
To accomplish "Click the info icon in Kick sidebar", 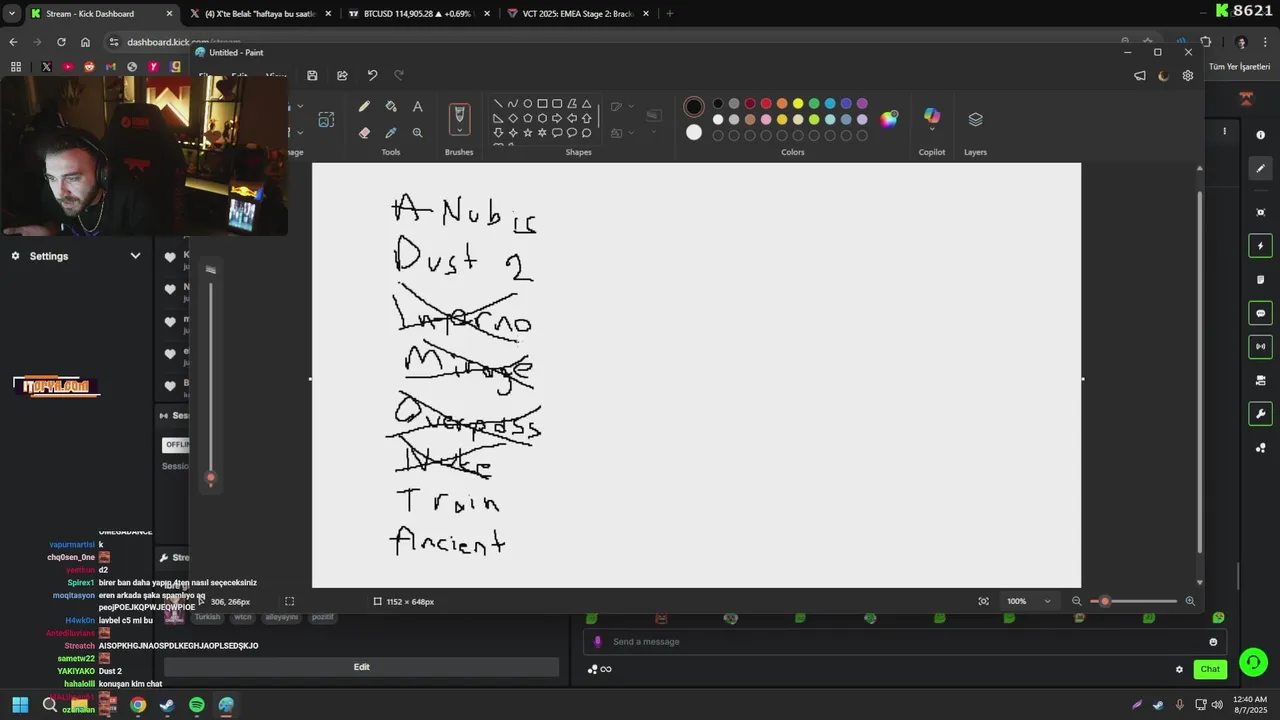I will tap(1260, 134).
